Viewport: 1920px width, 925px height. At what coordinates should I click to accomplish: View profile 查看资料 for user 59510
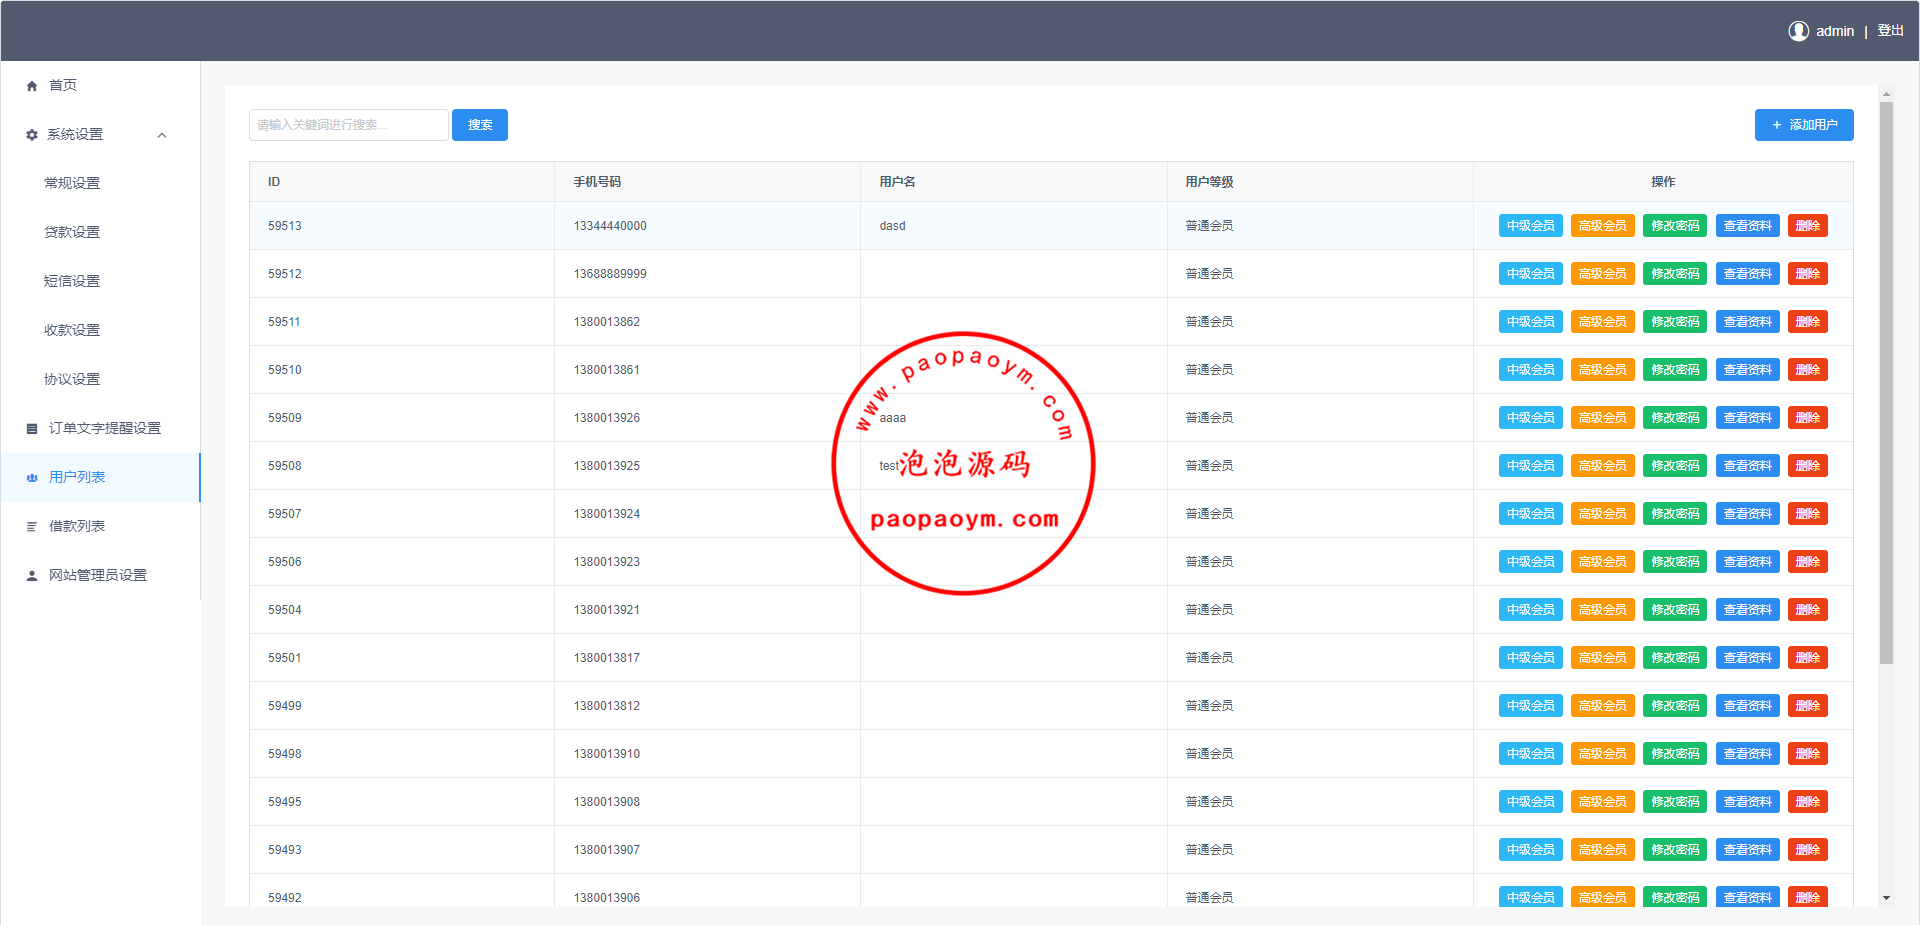click(x=1747, y=370)
